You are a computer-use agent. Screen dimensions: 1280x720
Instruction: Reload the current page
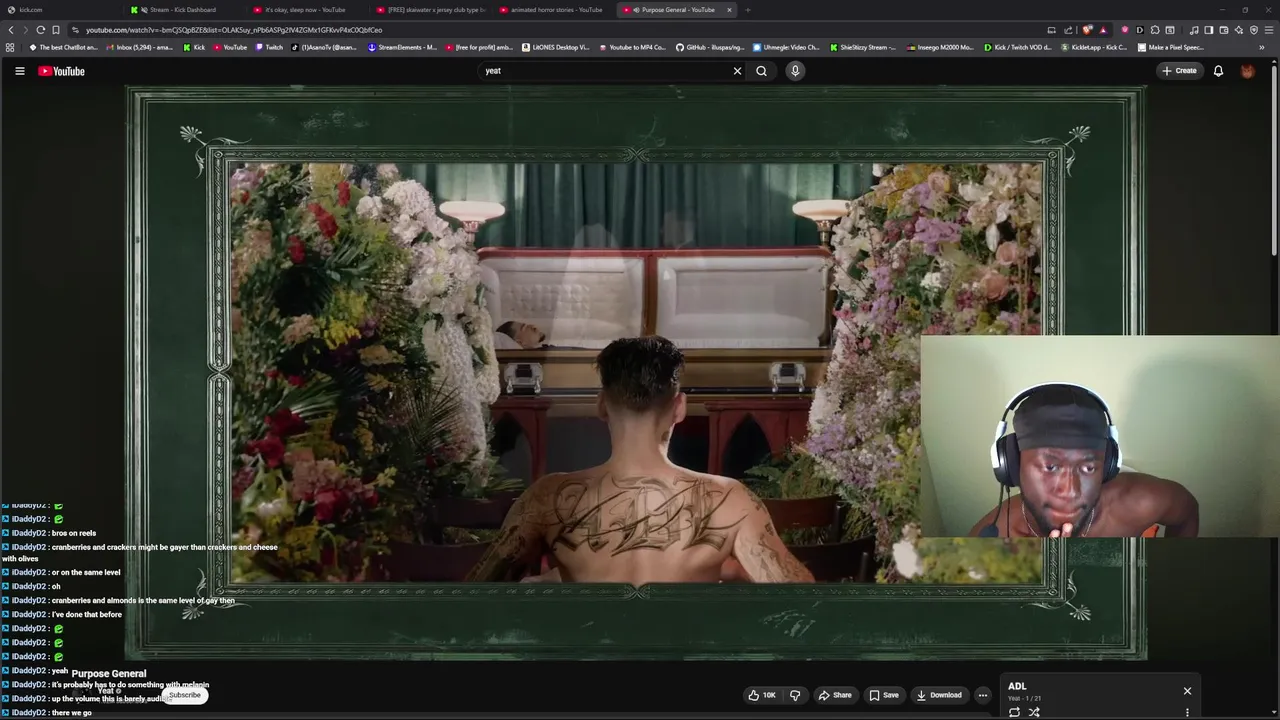(x=40, y=30)
